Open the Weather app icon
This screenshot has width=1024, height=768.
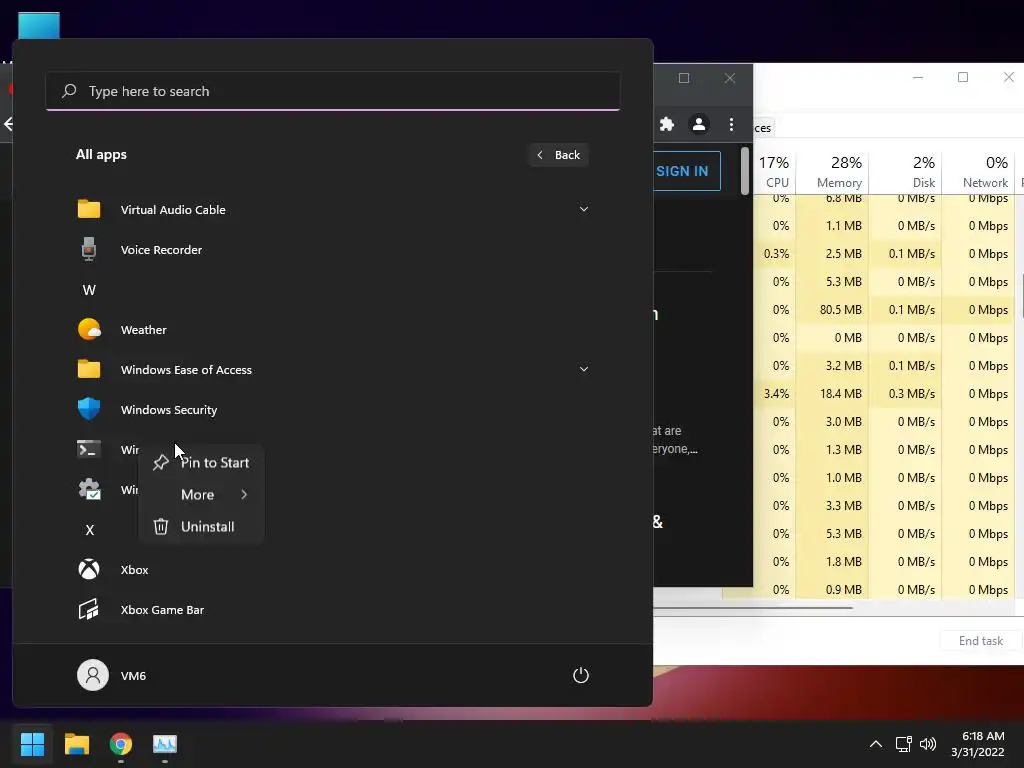(89, 329)
